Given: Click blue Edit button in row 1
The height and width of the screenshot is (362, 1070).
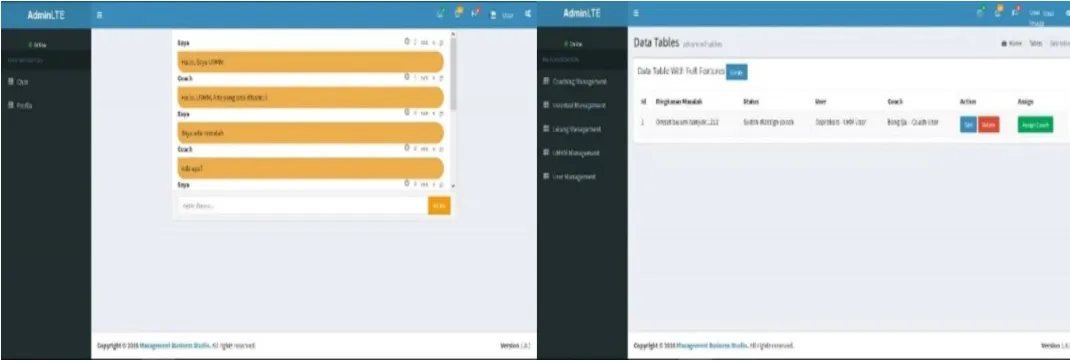Looking at the screenshot, I should 968,125.
